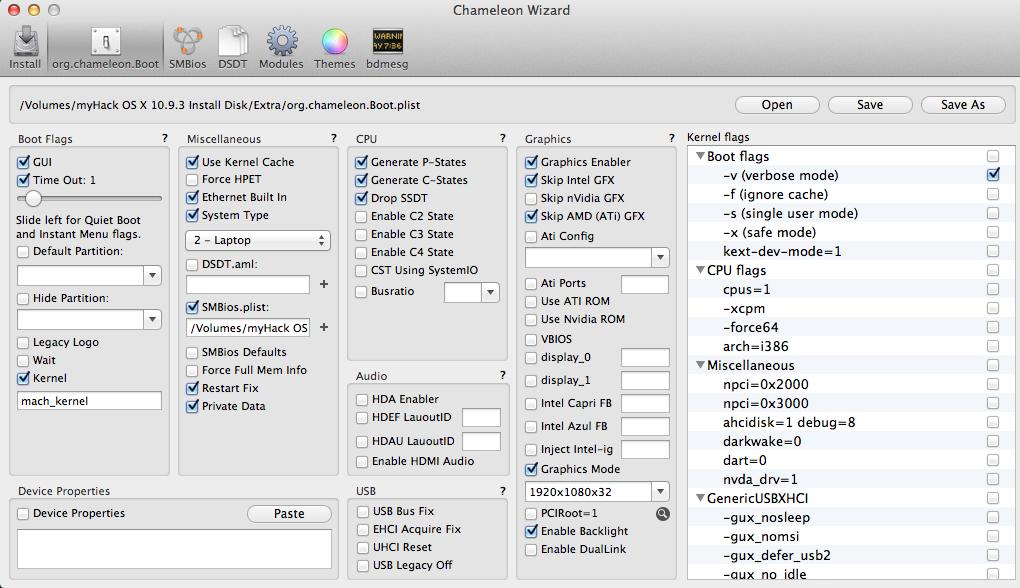Click the Inject Intel-ig value field
Viewport: 1020px width, 588px height.
coord(645,449)
